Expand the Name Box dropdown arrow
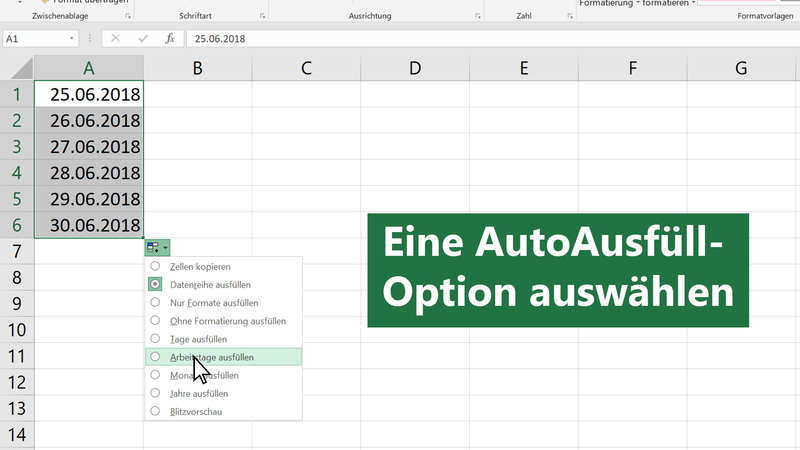The height and width of the screenshot is (450, 800). click(x=72, y=39)
